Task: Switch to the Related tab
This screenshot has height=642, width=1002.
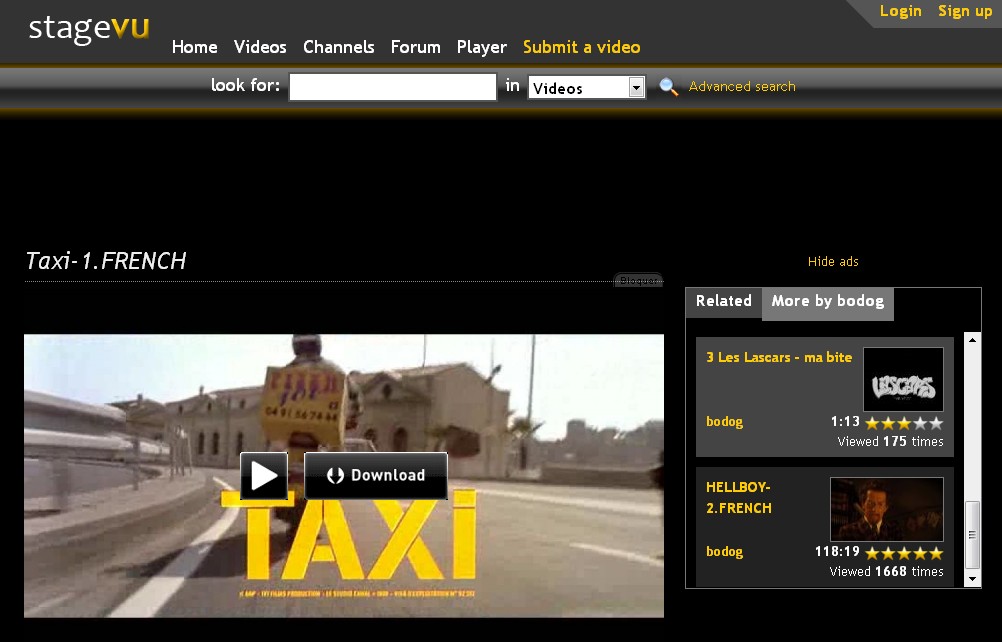Action: [x=723, y=302]
